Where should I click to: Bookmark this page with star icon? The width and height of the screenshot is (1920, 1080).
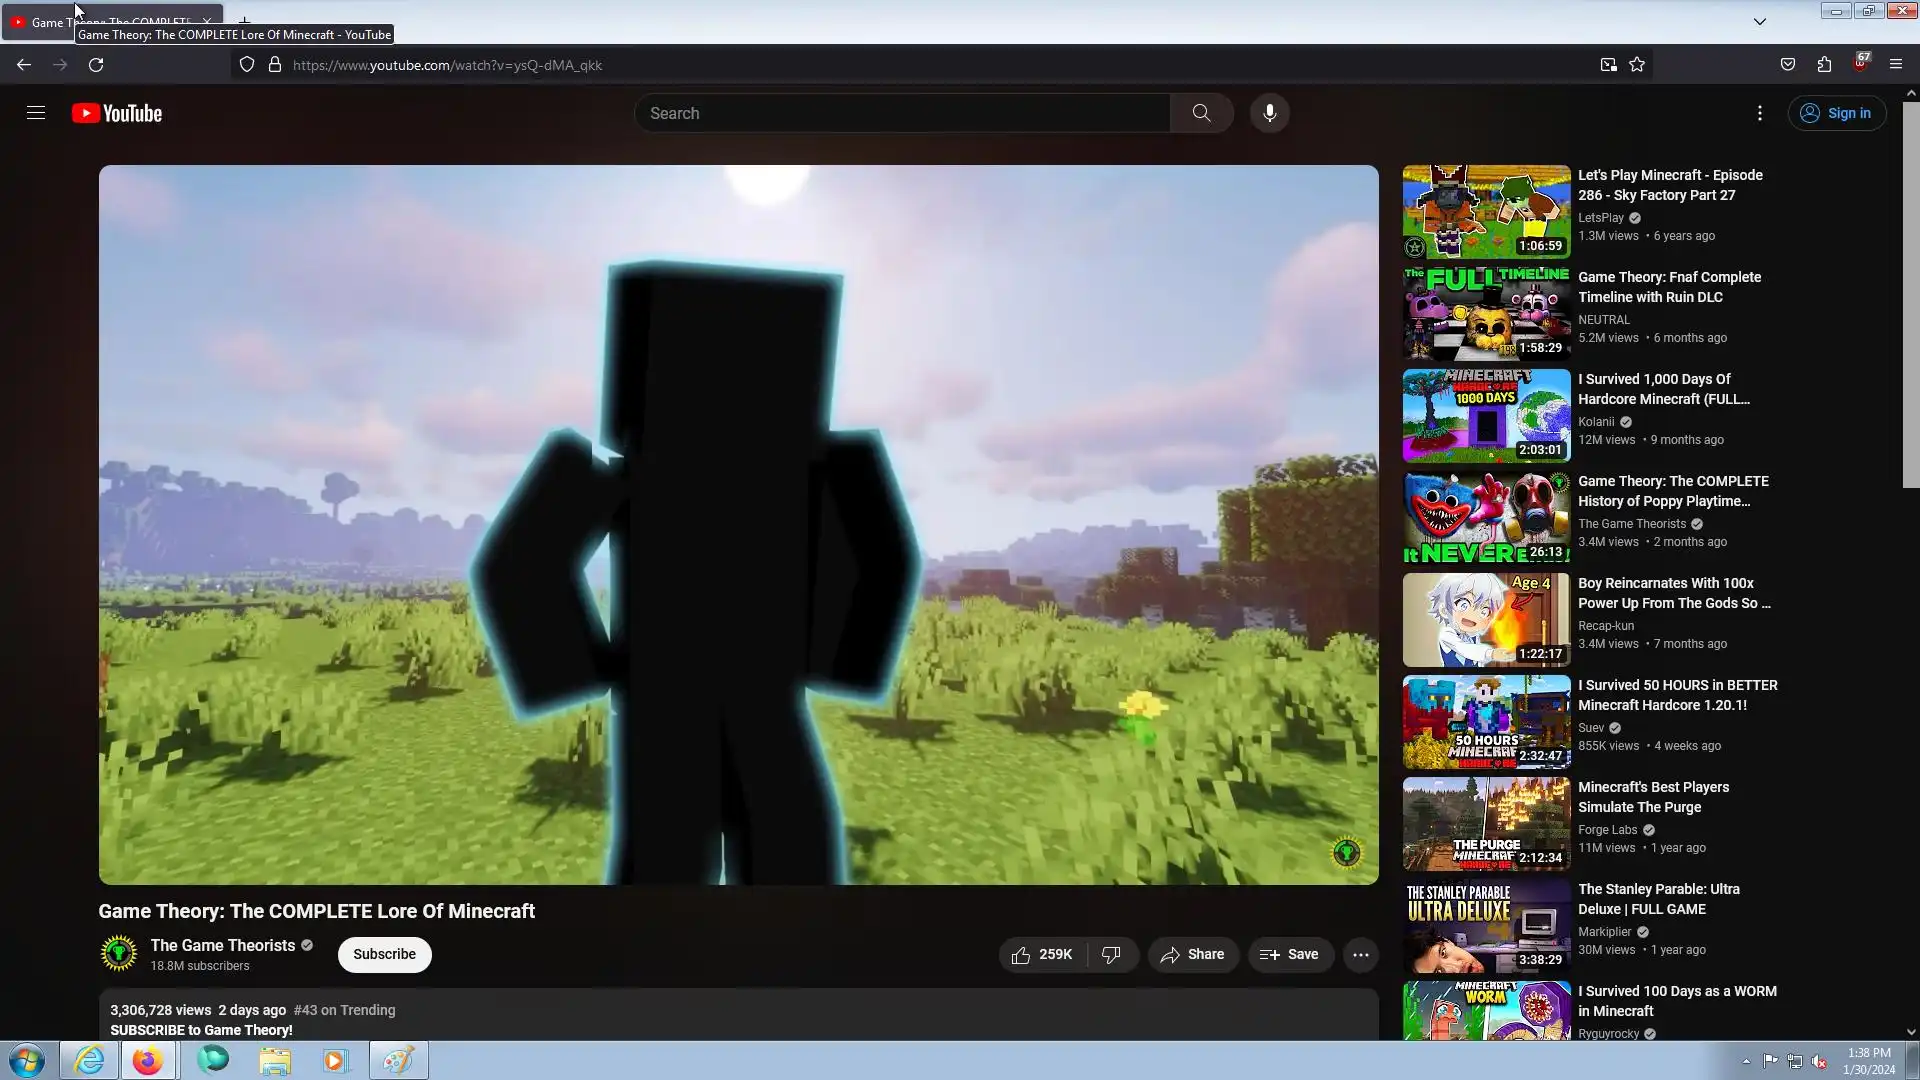pos(1637,65)
